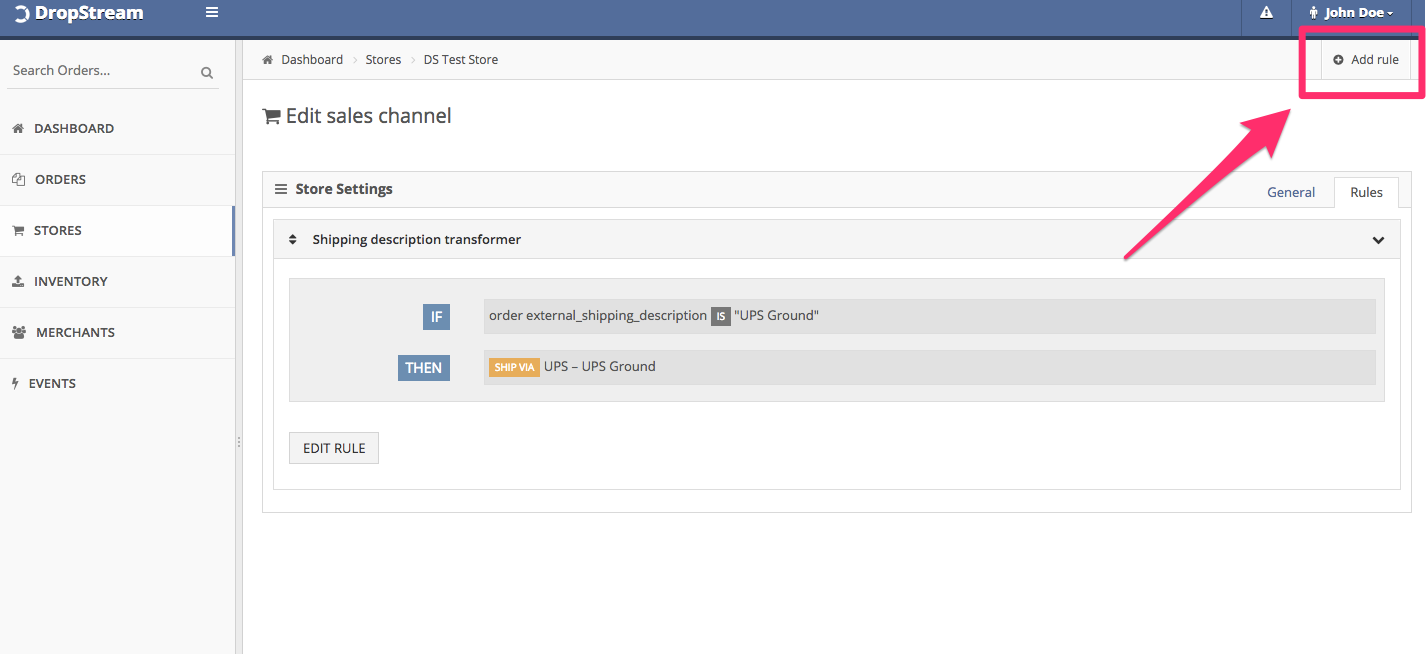Image resolution: width=1426 pixels, height=654 pixels.
Task: Click the Add rule button
Action: pos(1366,60)
